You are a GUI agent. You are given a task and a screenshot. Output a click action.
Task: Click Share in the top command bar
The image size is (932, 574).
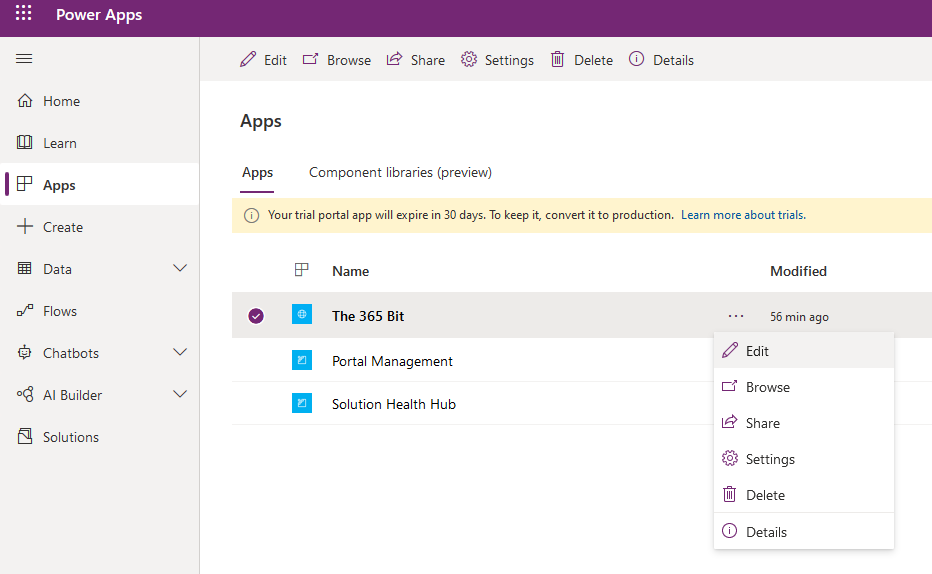pos(415,60)
